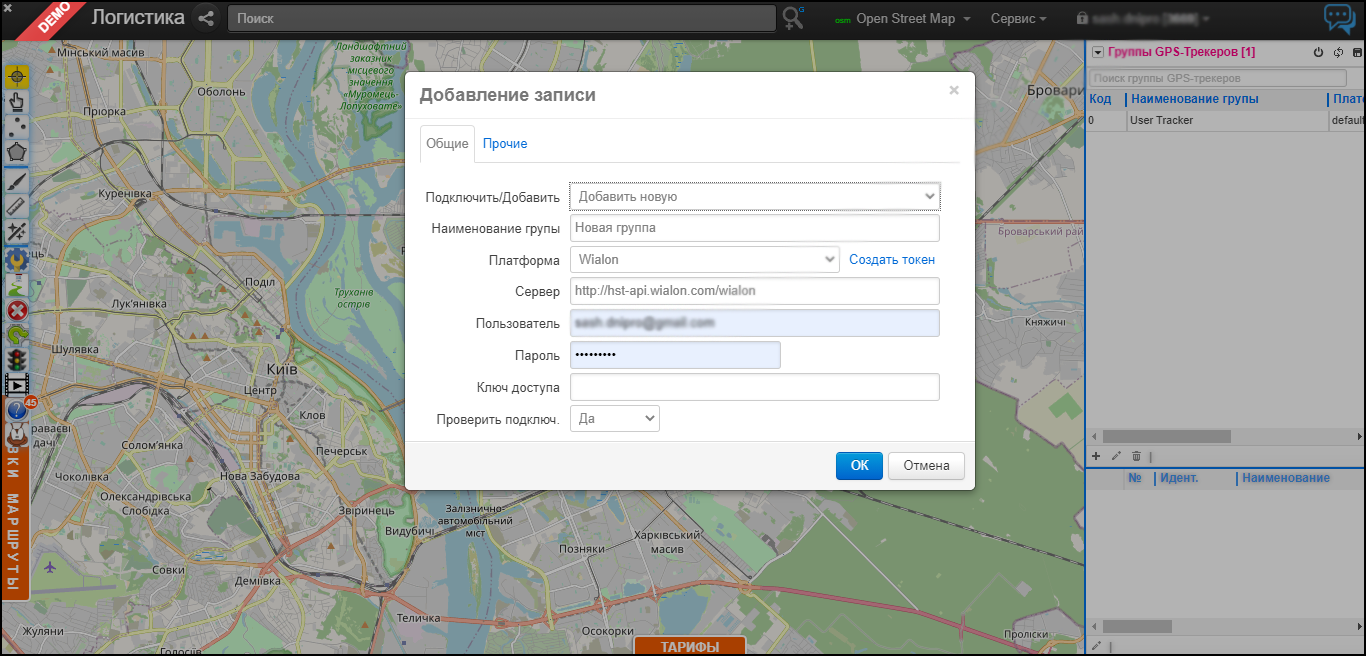Viewport: 1366px width, 656px height.
Task: Click the power icon in GPS trackers panel
Action: coord(1318,52)
